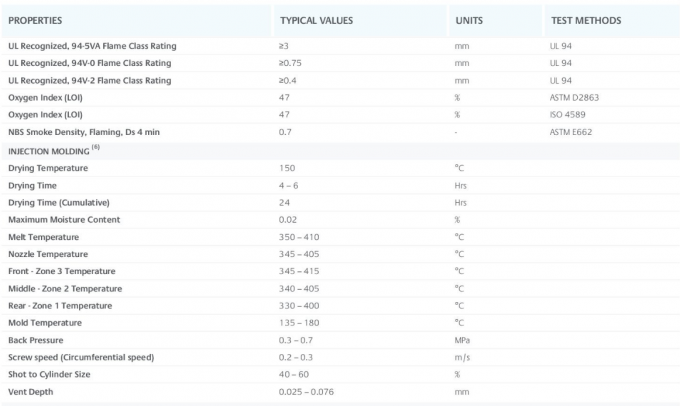680x406 pixels.
Task: Click the footnote (6) superscript
Action: 96,147
